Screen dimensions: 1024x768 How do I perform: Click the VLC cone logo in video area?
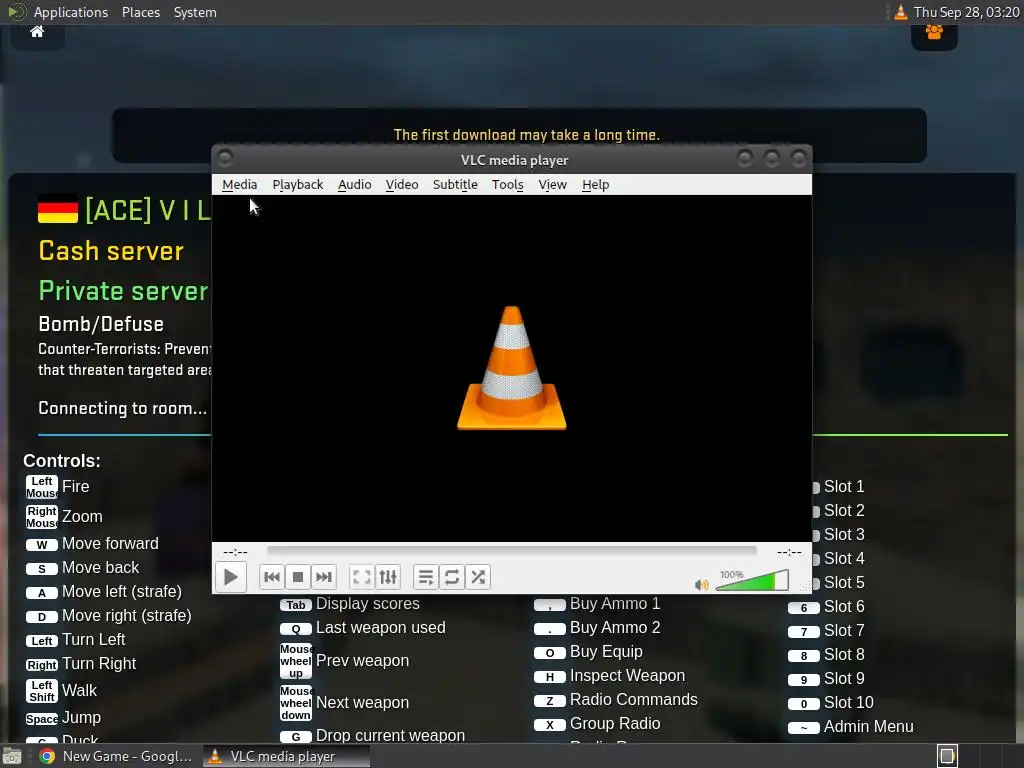click(x=511, y=368)
